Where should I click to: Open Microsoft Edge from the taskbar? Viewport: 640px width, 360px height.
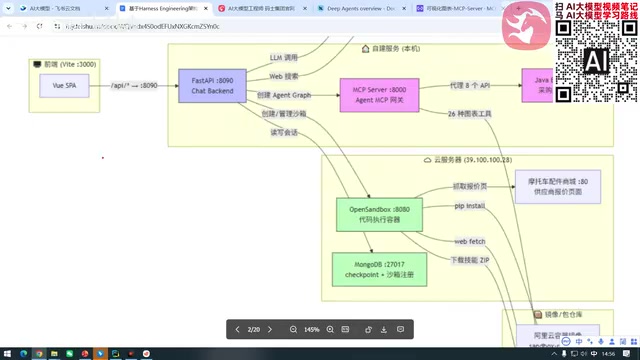click(23, 353)
